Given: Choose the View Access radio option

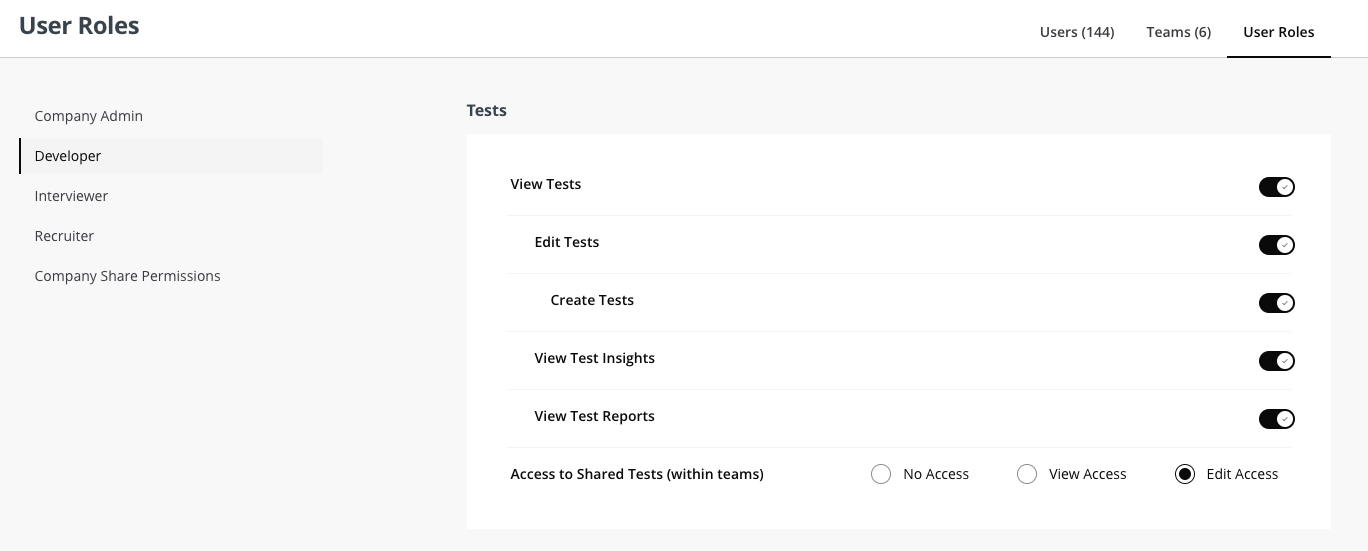Looking at the screenshot, I should pyautogui.click(x=1027, y=474).
